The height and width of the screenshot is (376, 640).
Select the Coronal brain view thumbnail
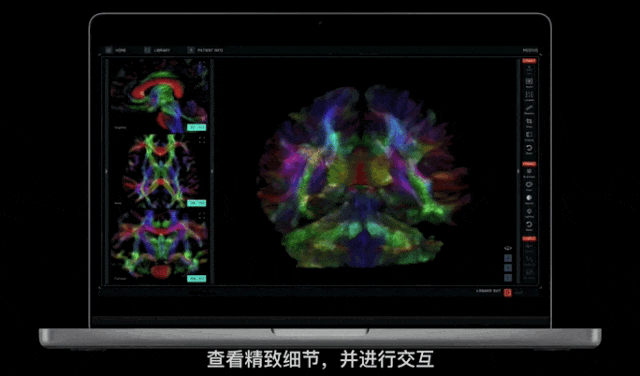[x=159, y=247]
